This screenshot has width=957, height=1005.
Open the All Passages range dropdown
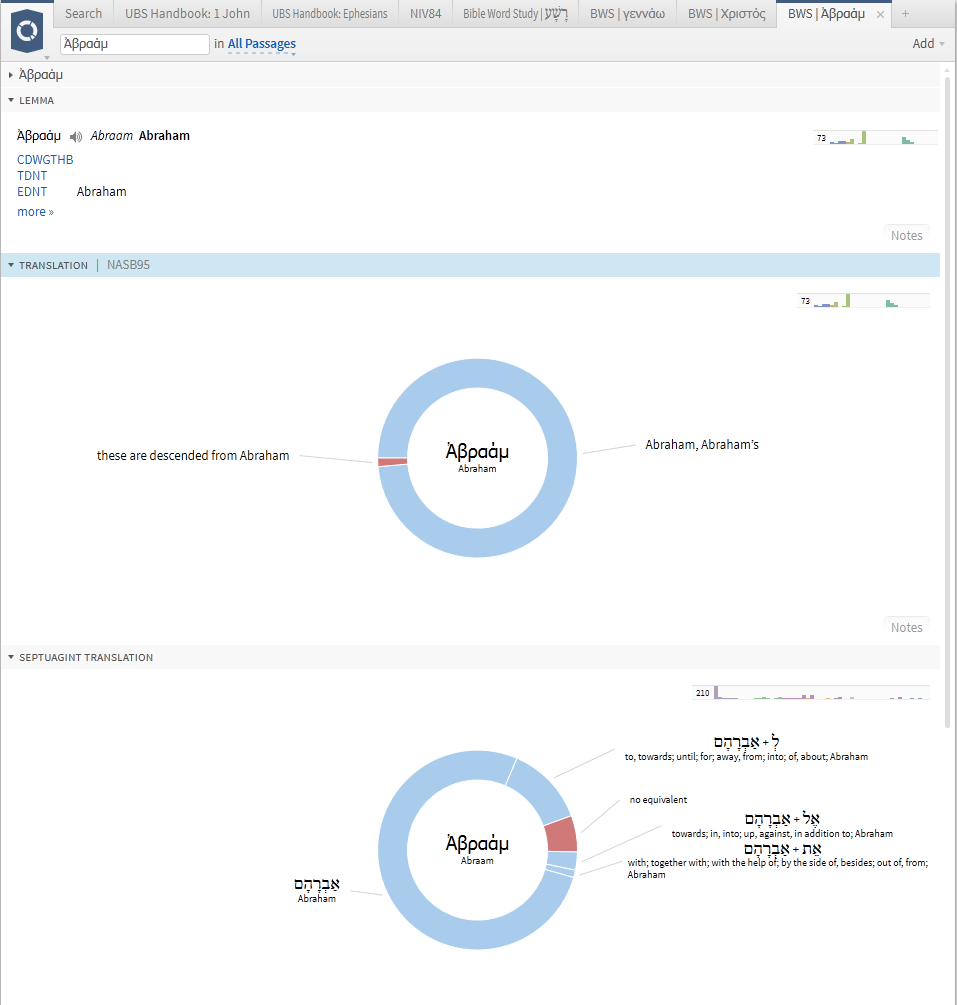point(262,44)
